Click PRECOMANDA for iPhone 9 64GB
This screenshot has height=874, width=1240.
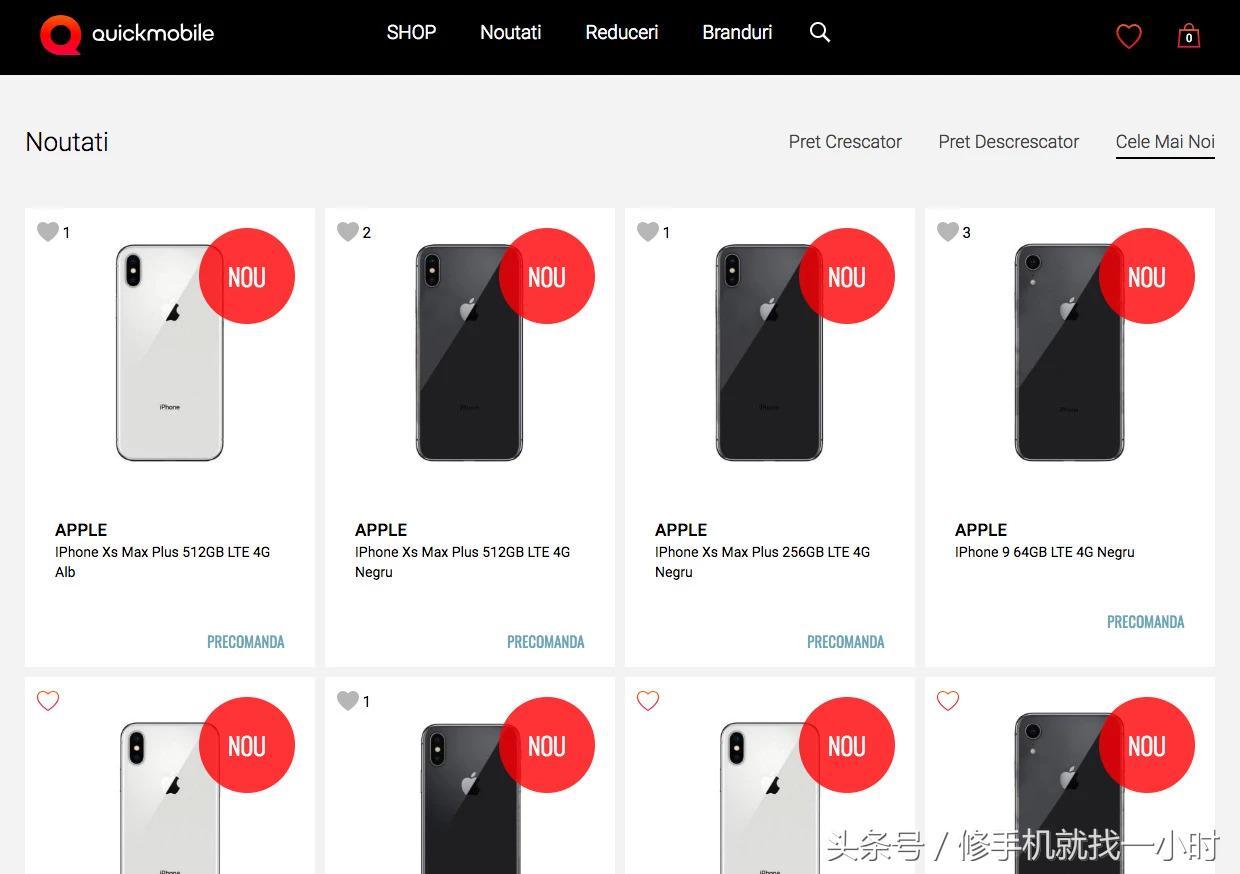(x=1146, y=622)
